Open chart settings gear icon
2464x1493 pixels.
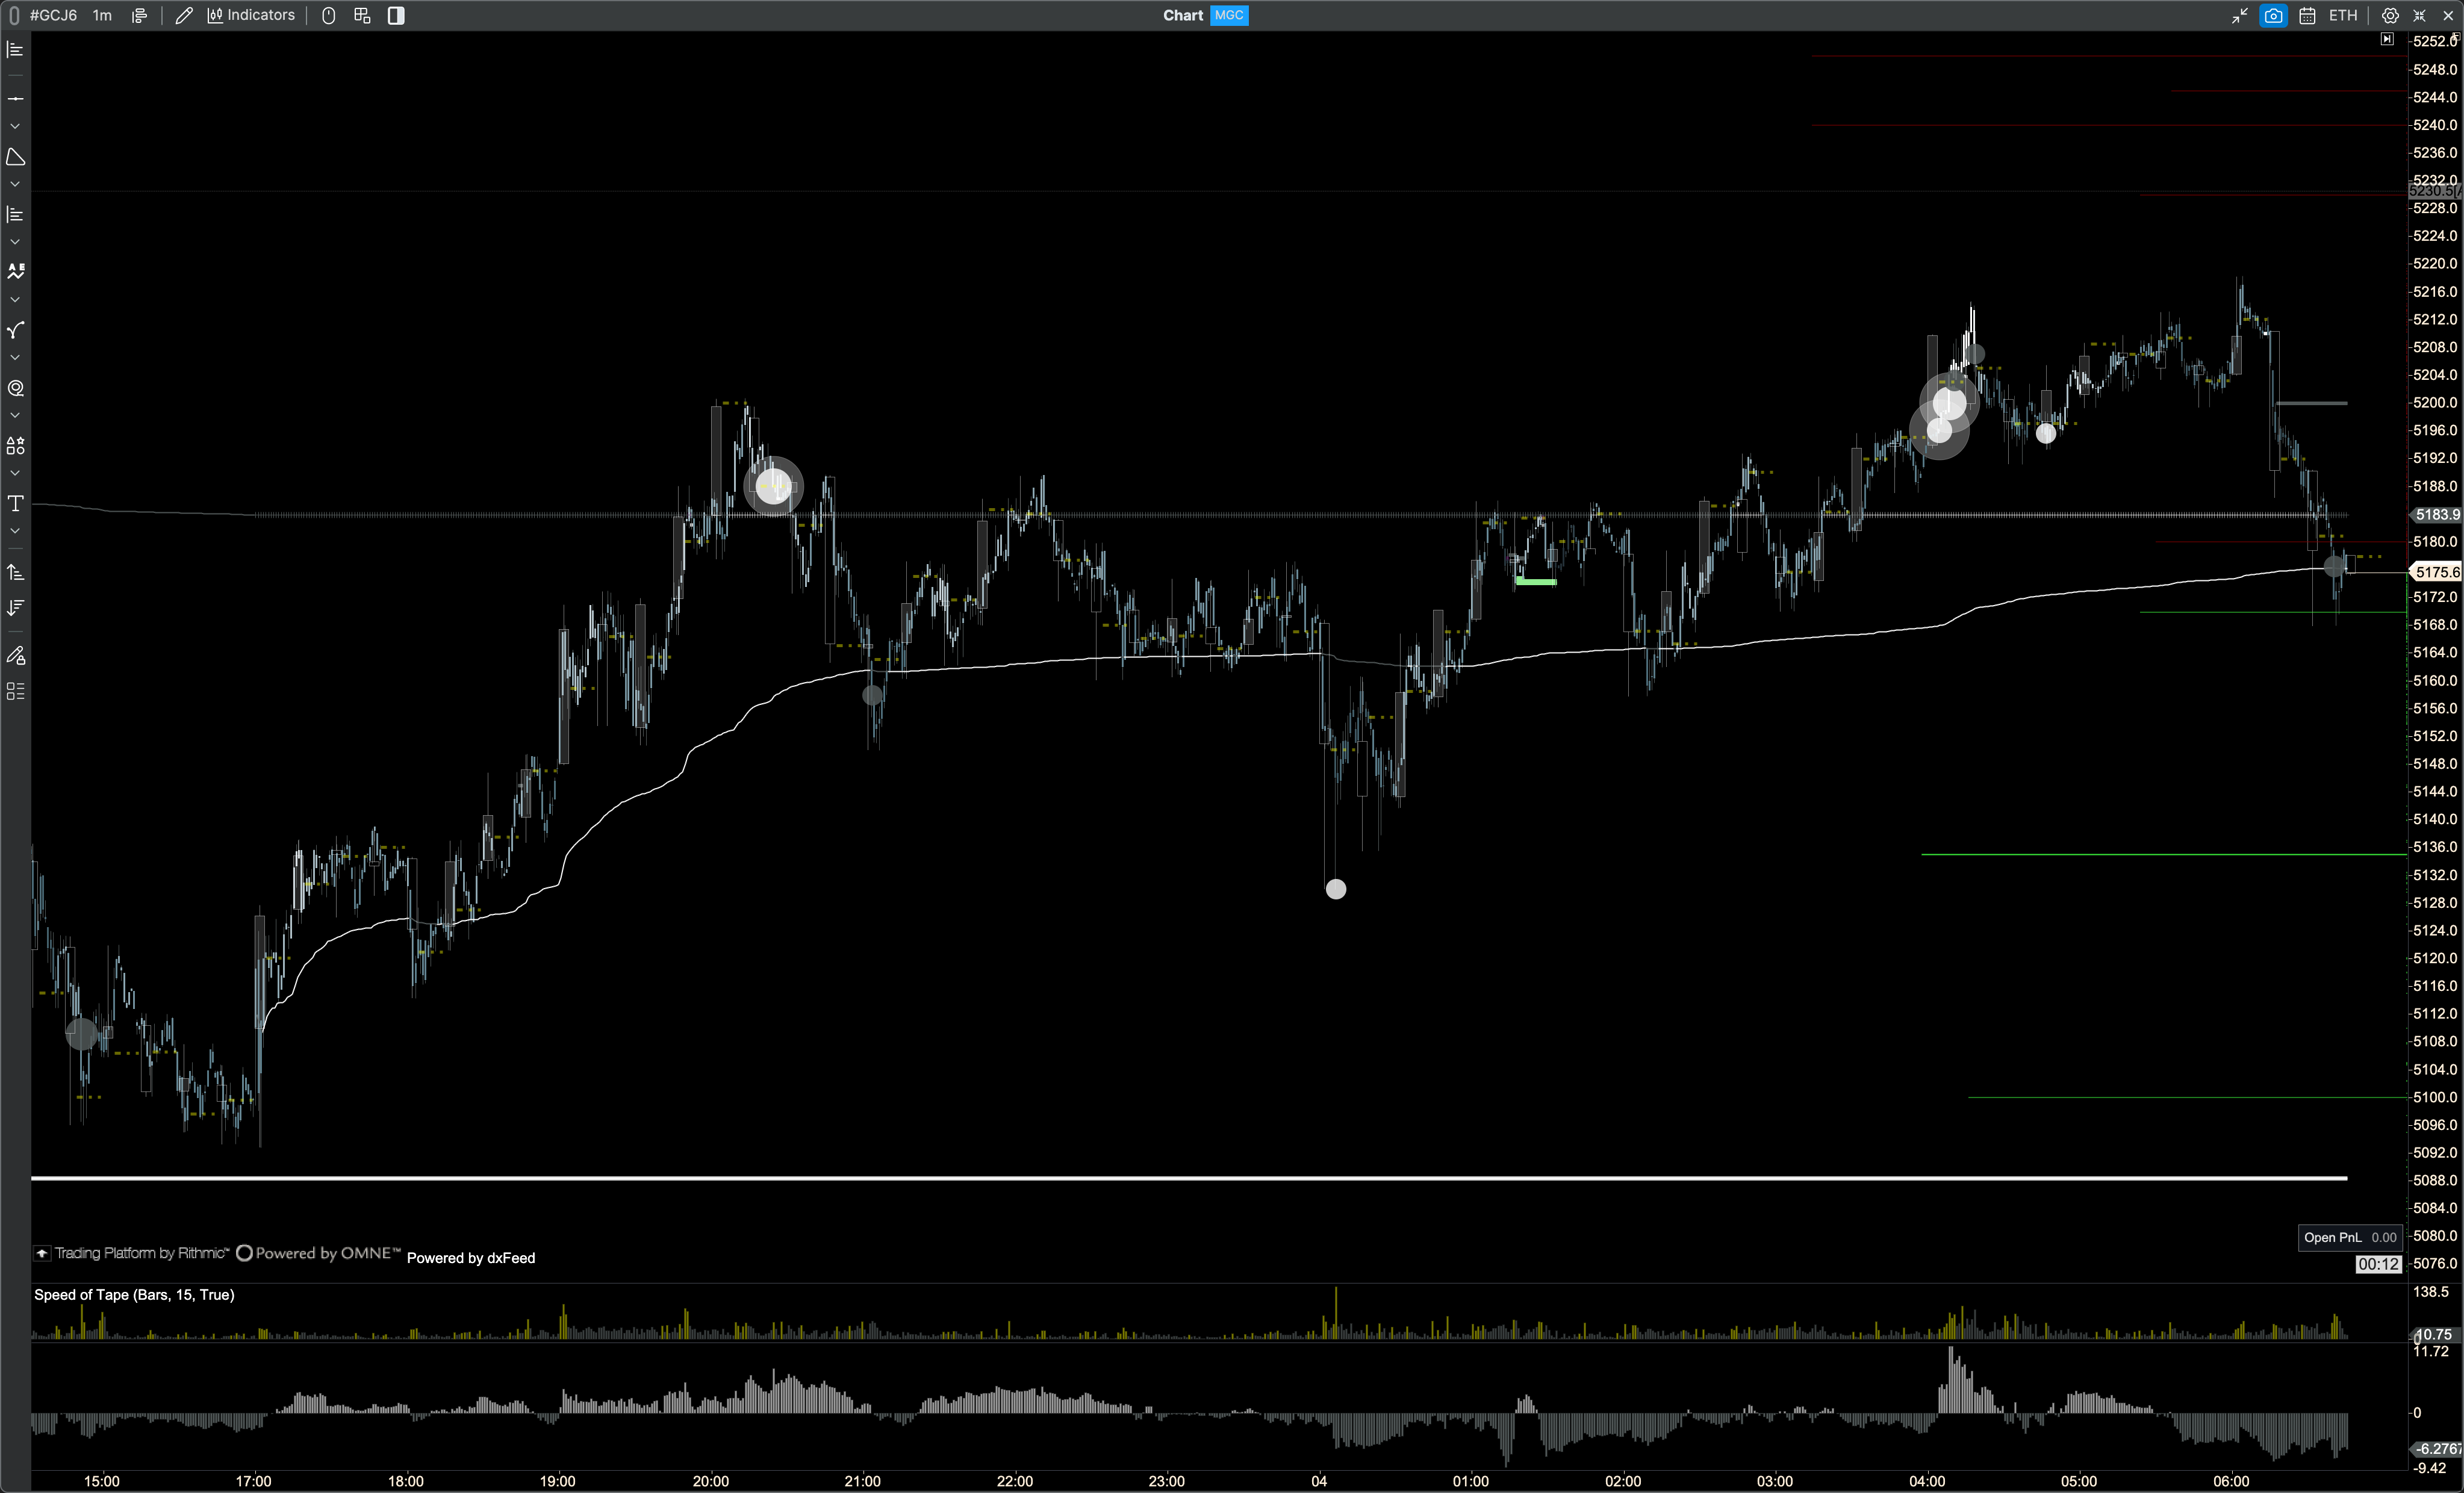(x=2390, y=15)
